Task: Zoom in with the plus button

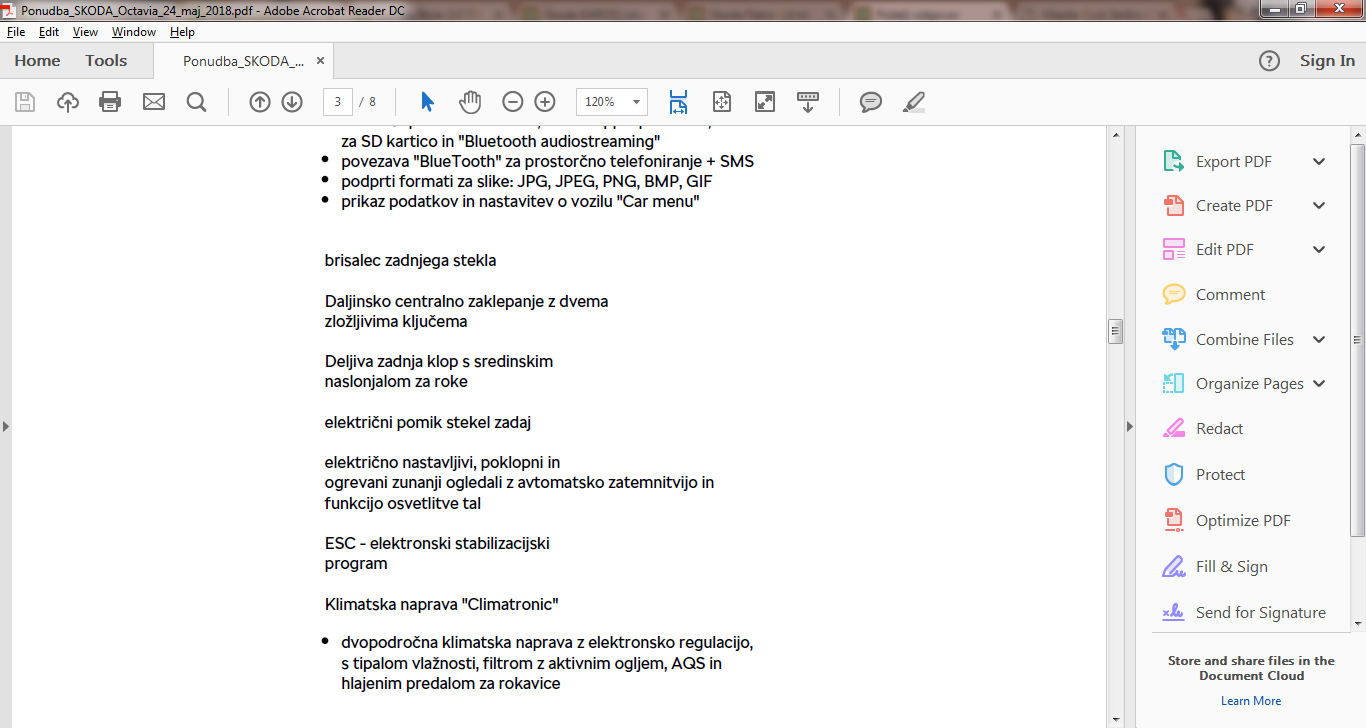Action: pyautogui.click(x=545, y=101)
